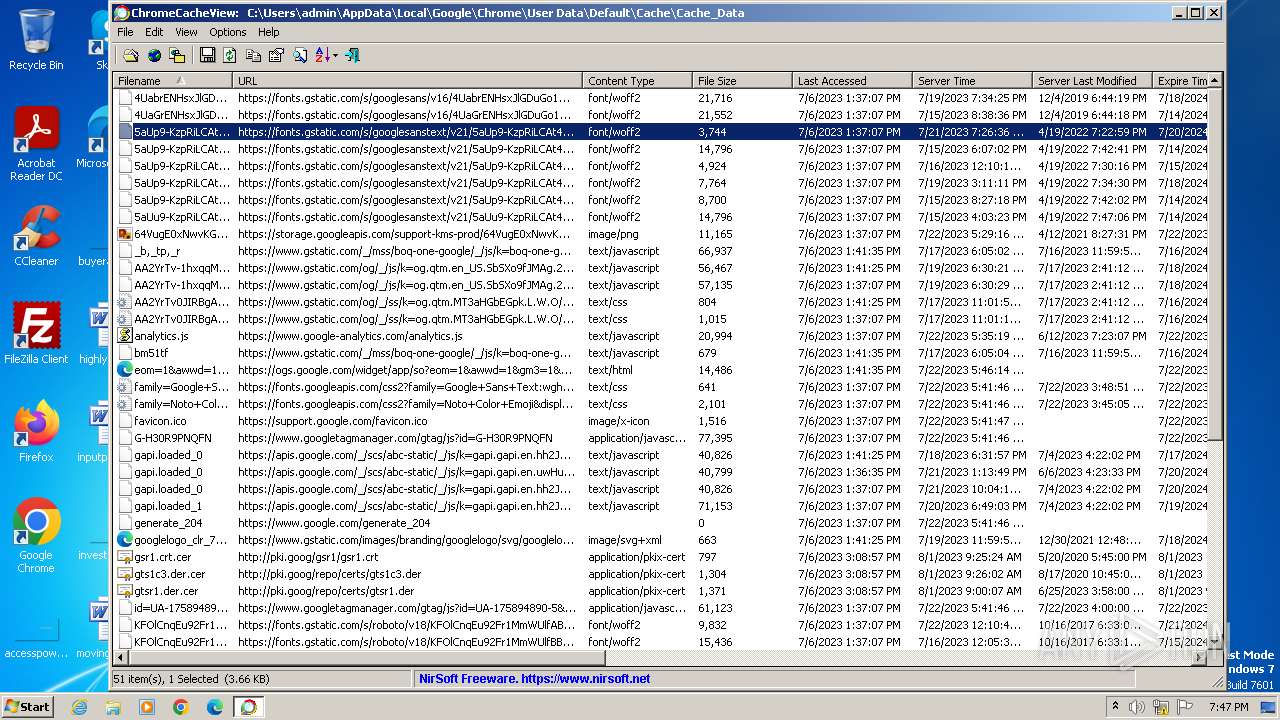The width and height of the screenshot is (1280, 720).
Task: Select the bm51tf filename row
Action: point(151,353)
